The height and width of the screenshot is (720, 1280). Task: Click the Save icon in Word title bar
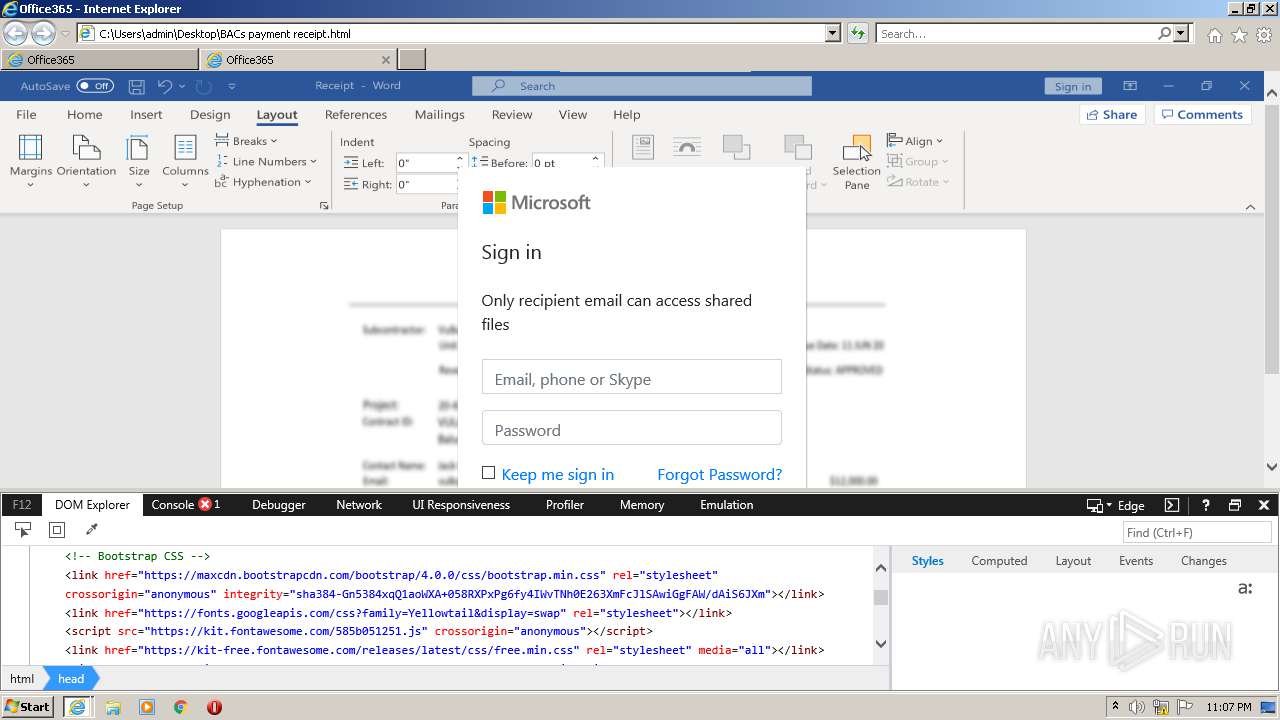137,86
